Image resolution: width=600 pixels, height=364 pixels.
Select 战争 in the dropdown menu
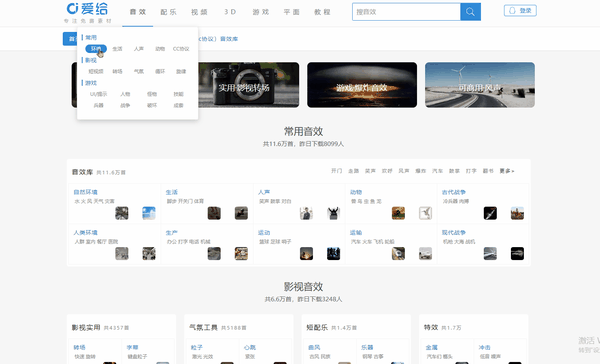click(x=125, y=105)
